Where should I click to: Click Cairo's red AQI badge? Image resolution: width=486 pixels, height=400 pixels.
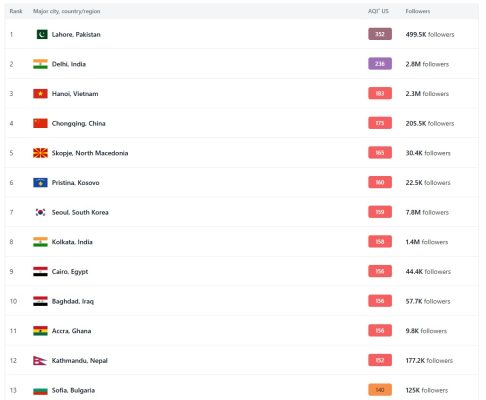tap(380, 271)
